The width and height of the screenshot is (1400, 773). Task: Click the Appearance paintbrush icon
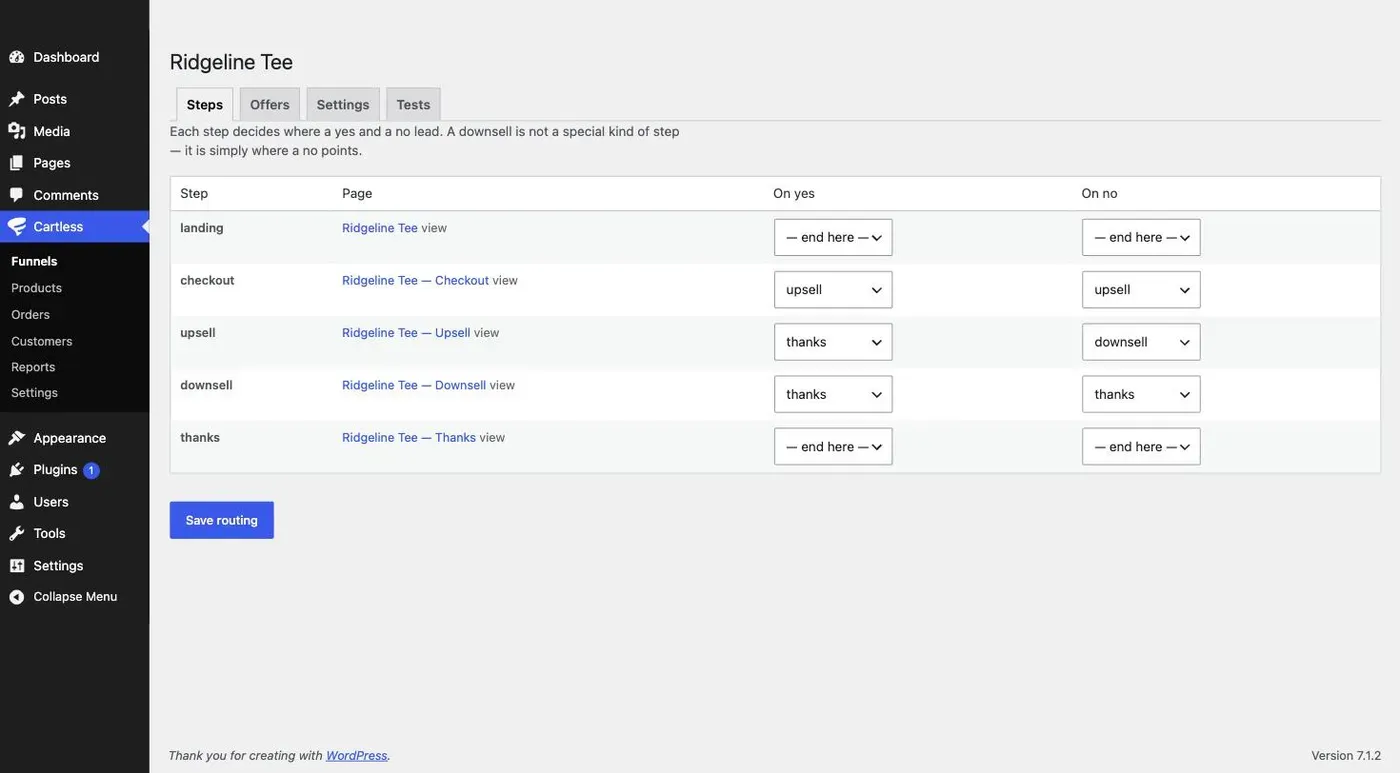pos(17,438)
